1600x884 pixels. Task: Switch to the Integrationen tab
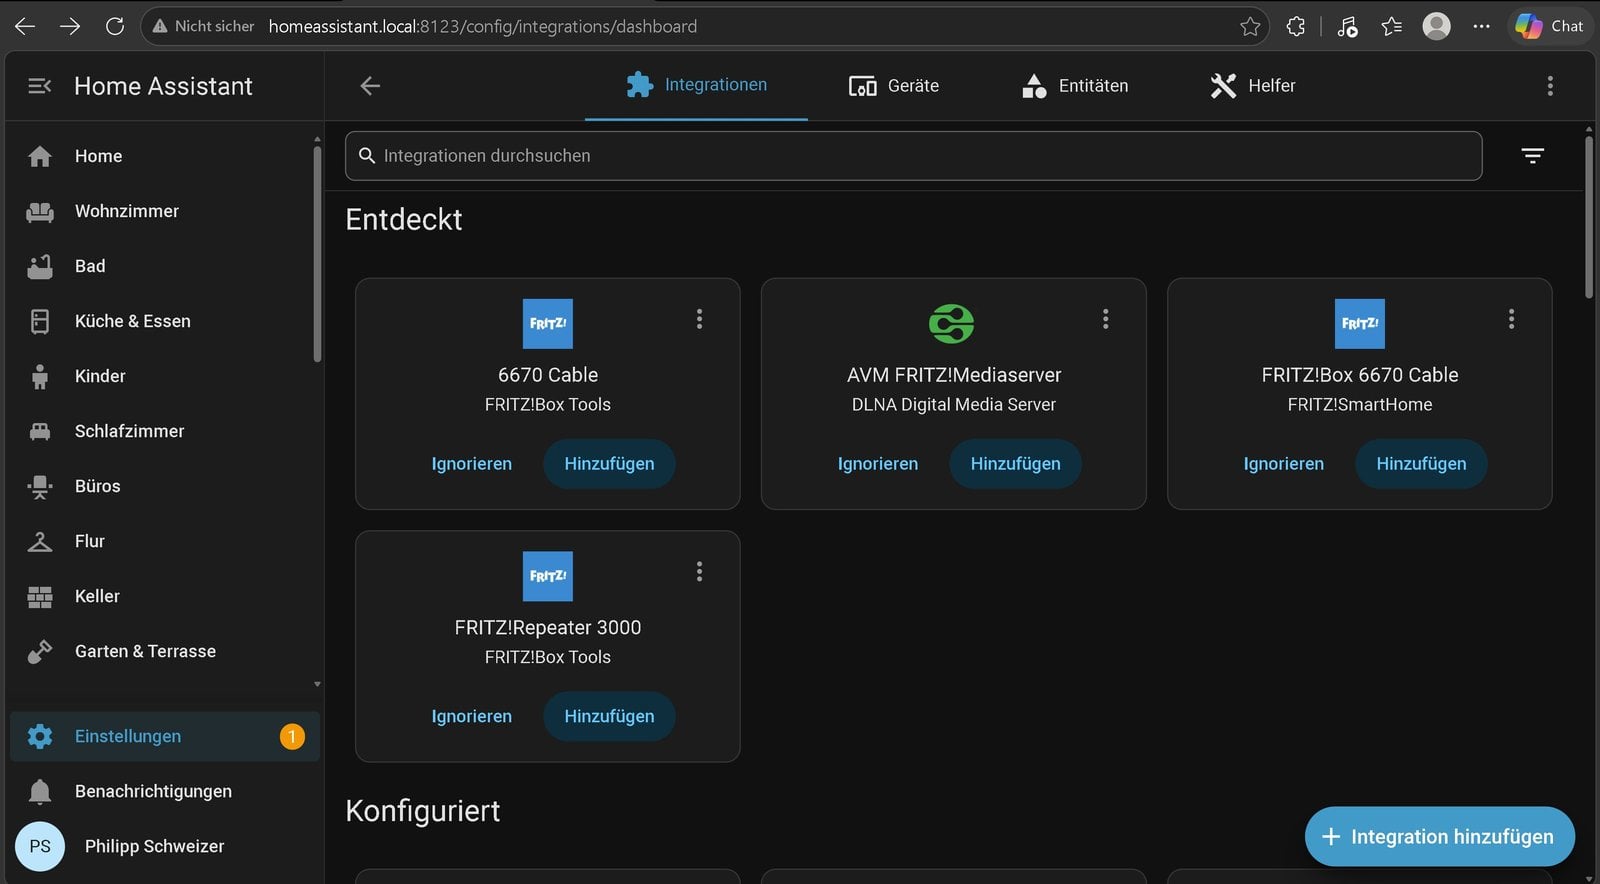(696, 85)
